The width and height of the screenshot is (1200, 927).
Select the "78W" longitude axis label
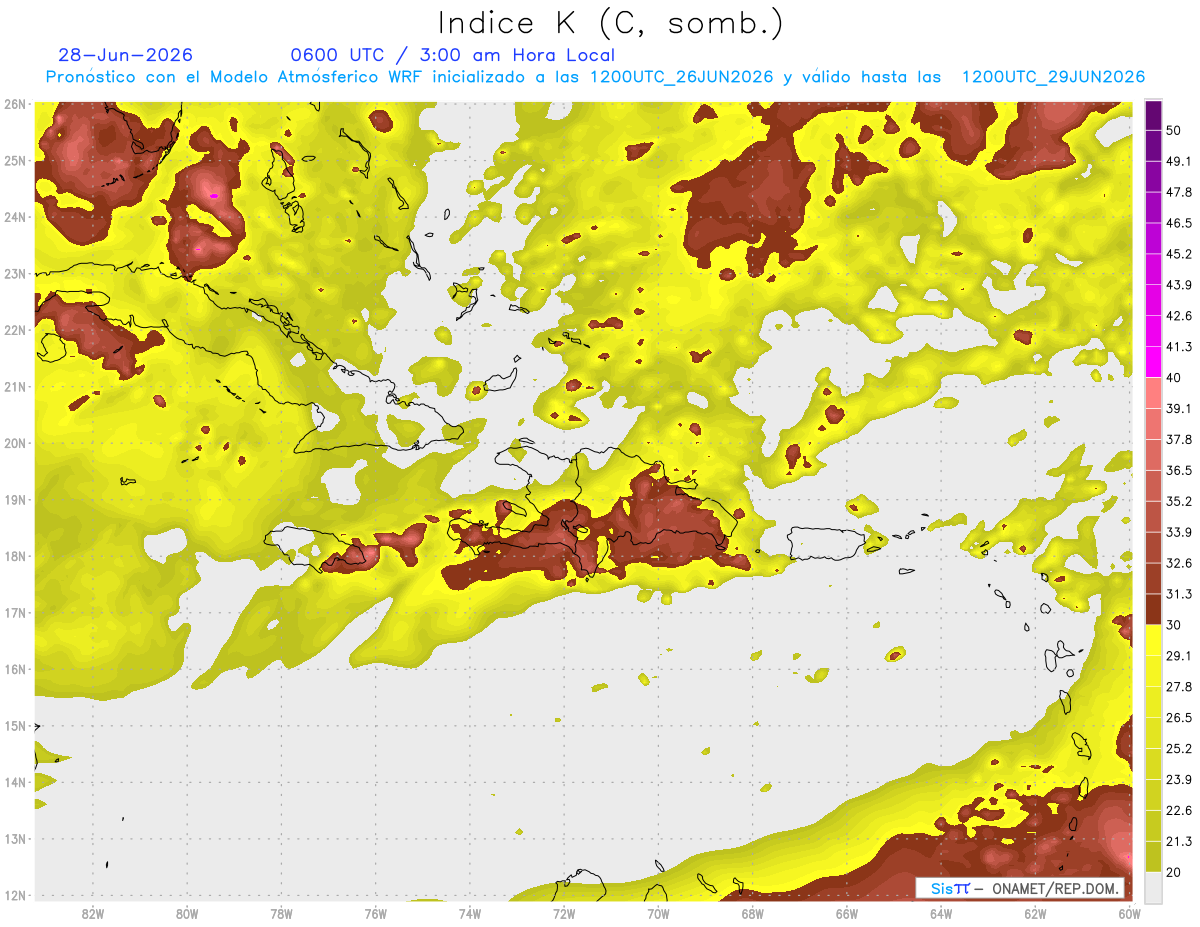(281, 914)
